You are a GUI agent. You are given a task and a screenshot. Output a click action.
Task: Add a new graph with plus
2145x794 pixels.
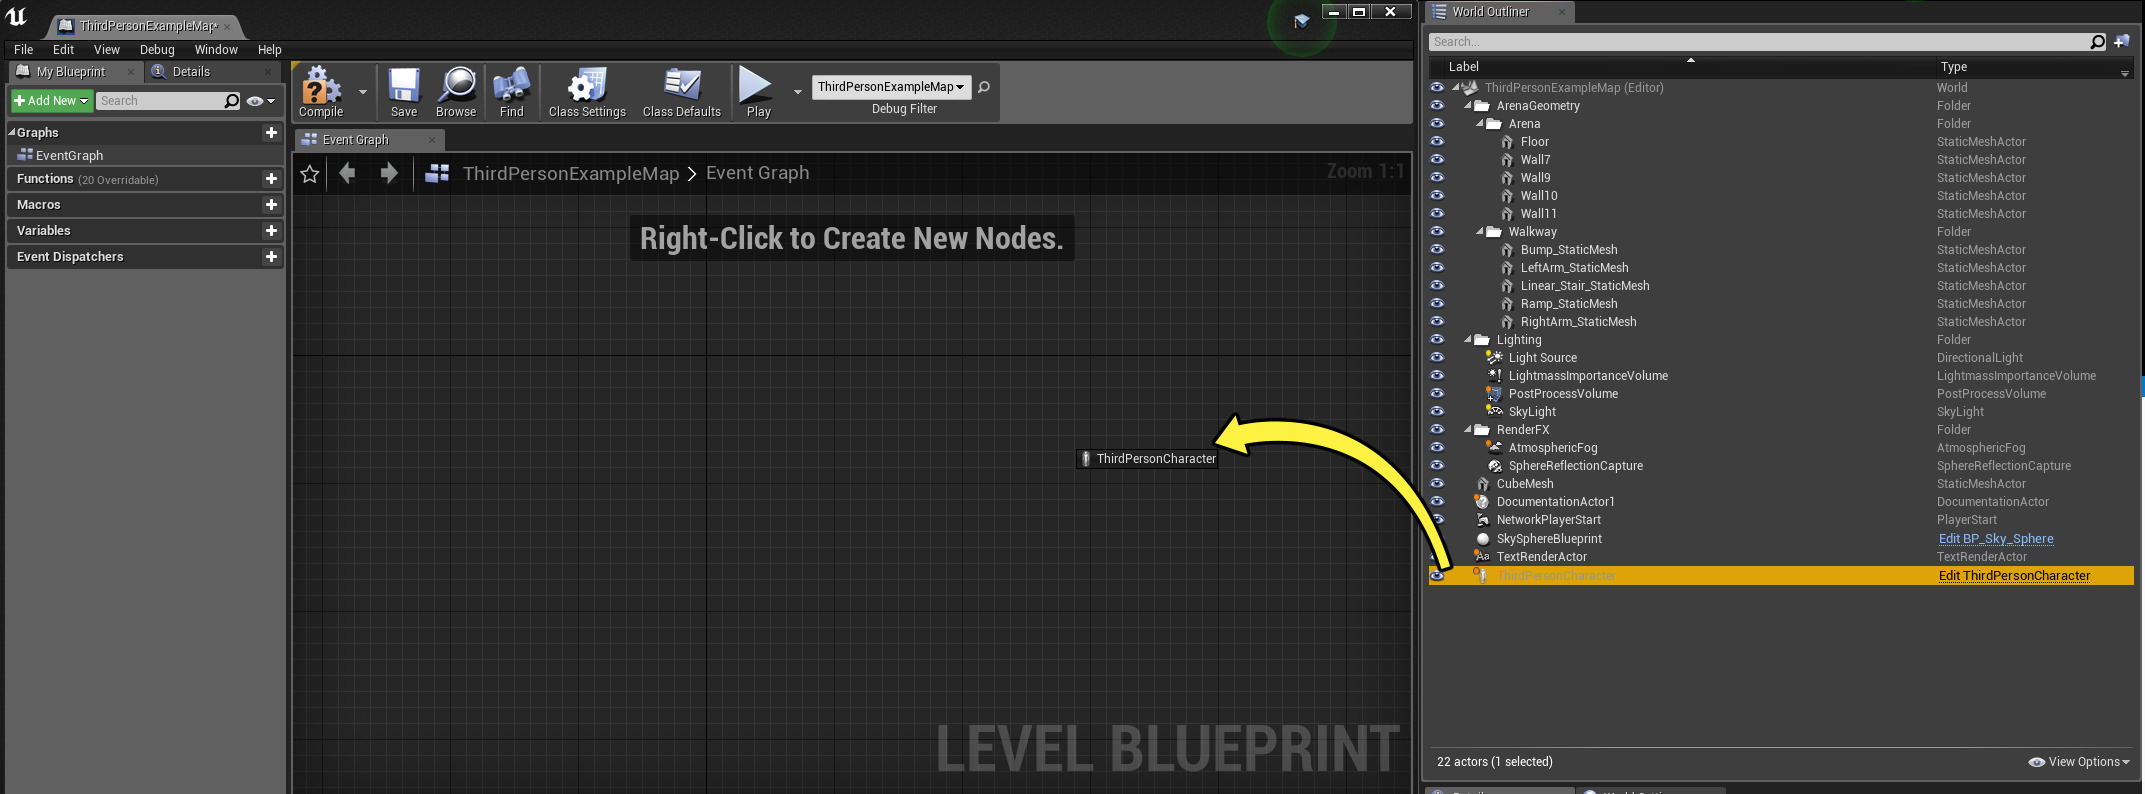271,132
